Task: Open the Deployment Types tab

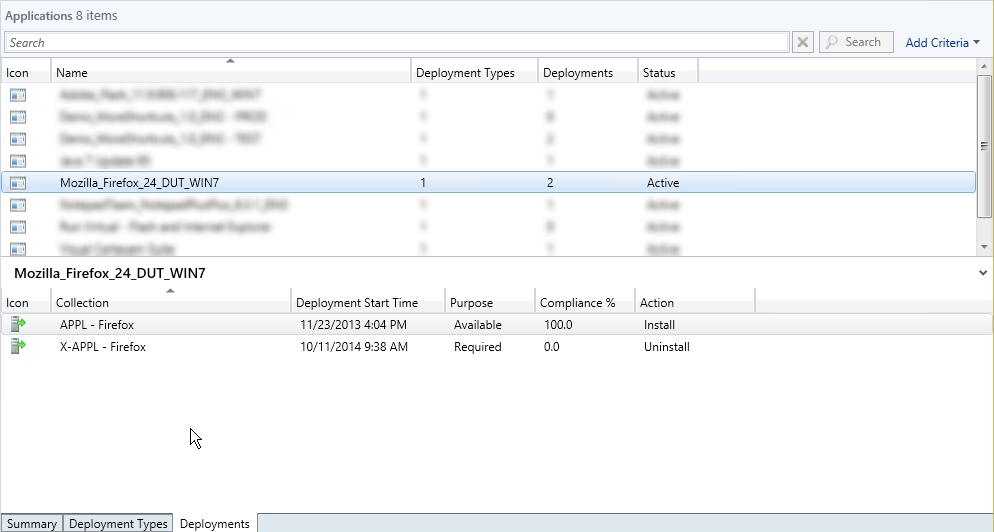Action: pyautogui.click(x=118, y=524)
